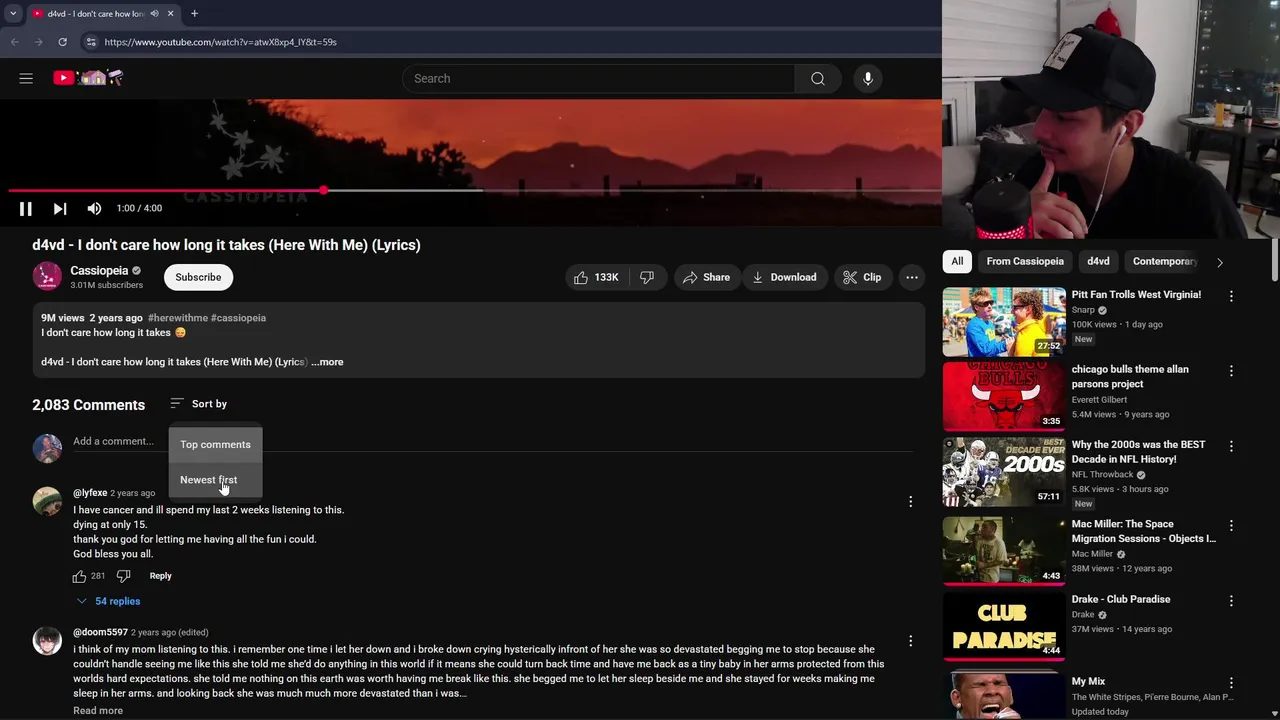Open Drake - Club Paradise video title
Viewport: 1280px width, 720px height.
[1121, 599]
